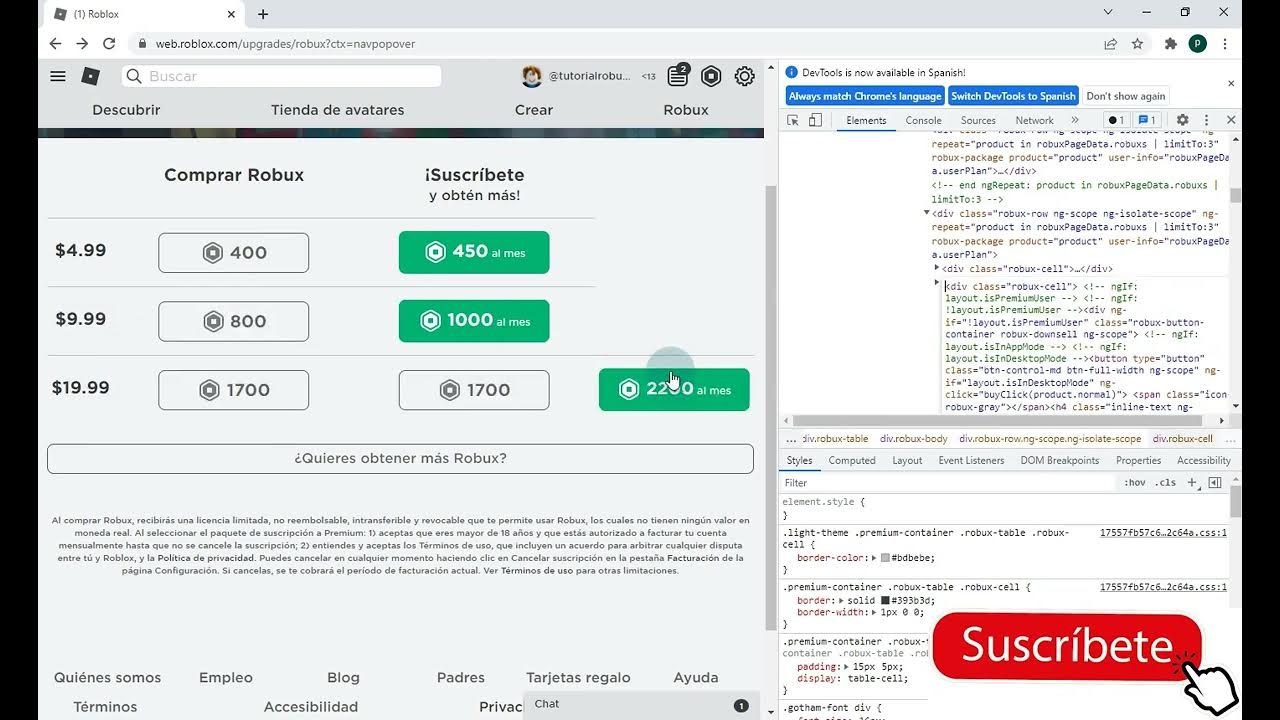The width and height of the screenshot is (1280, 720).
Task: Open Chrome extensions puzzle icon
Action: pos(1171,44)
